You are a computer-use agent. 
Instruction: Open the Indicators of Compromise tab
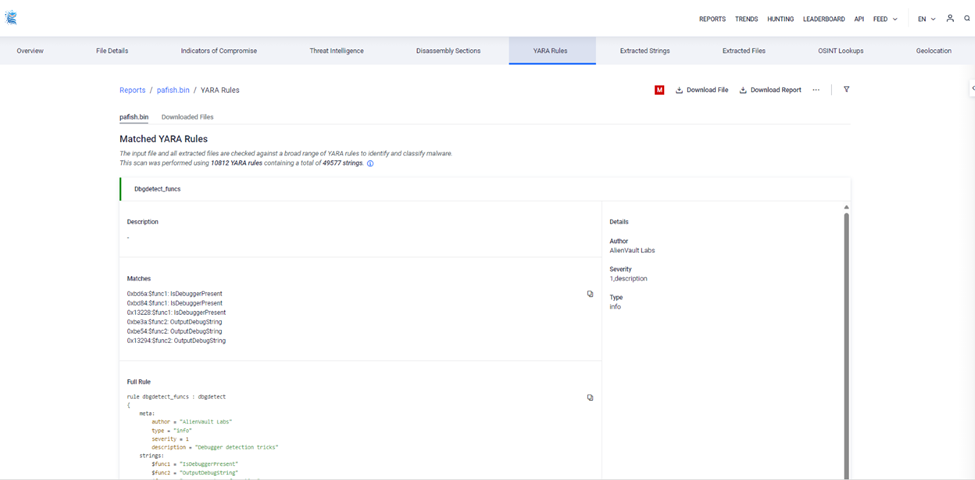pyautogui.click(x=219, y=51)
